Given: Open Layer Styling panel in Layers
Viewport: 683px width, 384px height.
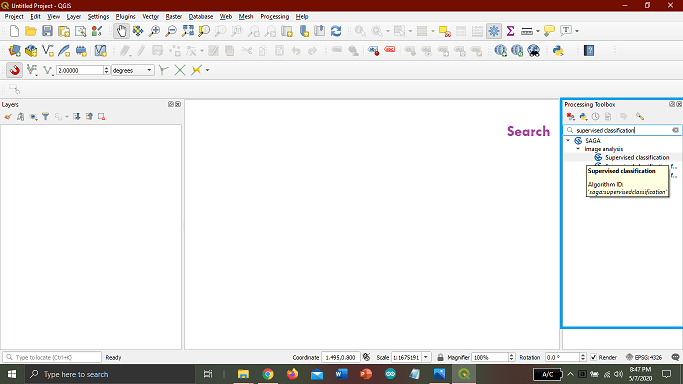Looking at the screenshot, I should click(8, 117).
